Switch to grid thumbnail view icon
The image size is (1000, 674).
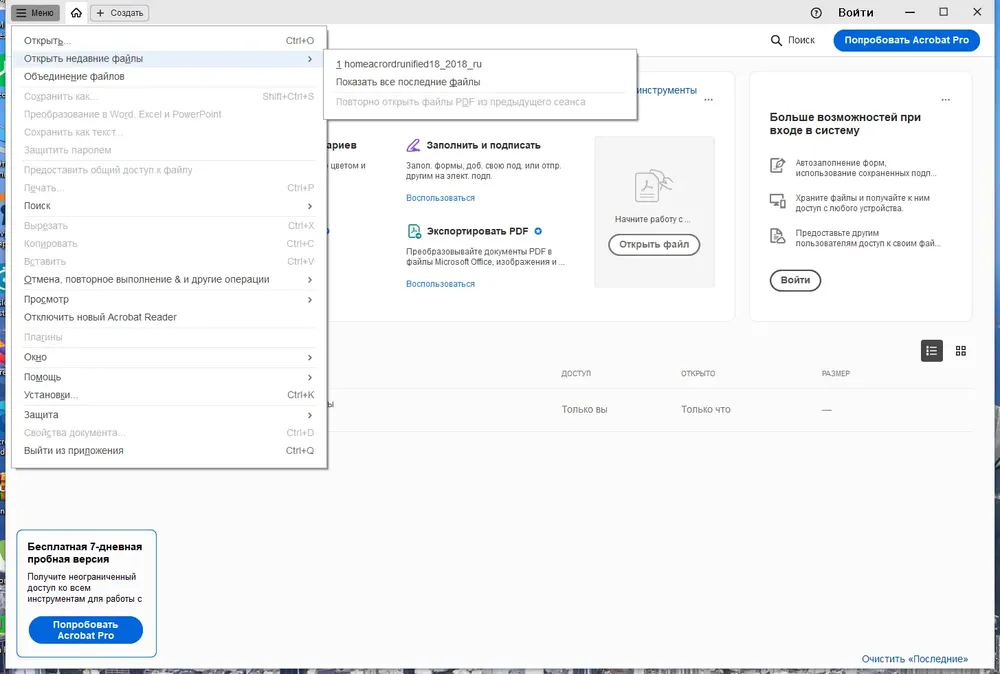coord(961,351)
